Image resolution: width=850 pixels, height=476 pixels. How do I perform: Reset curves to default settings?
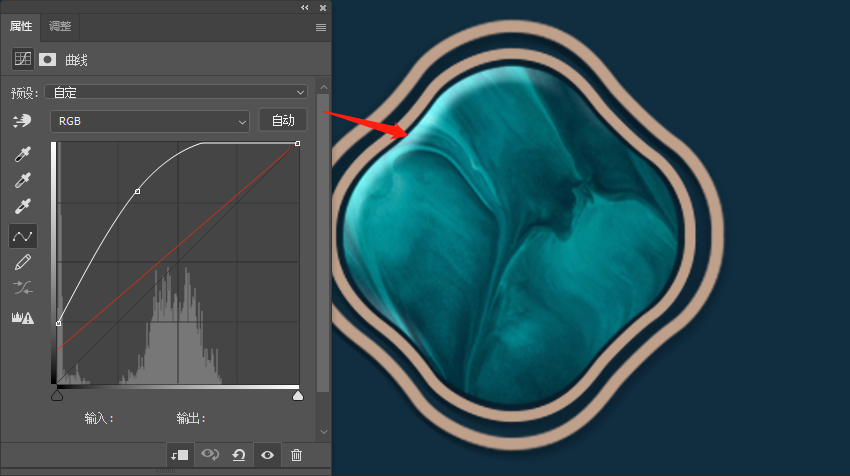pos(239,455)
